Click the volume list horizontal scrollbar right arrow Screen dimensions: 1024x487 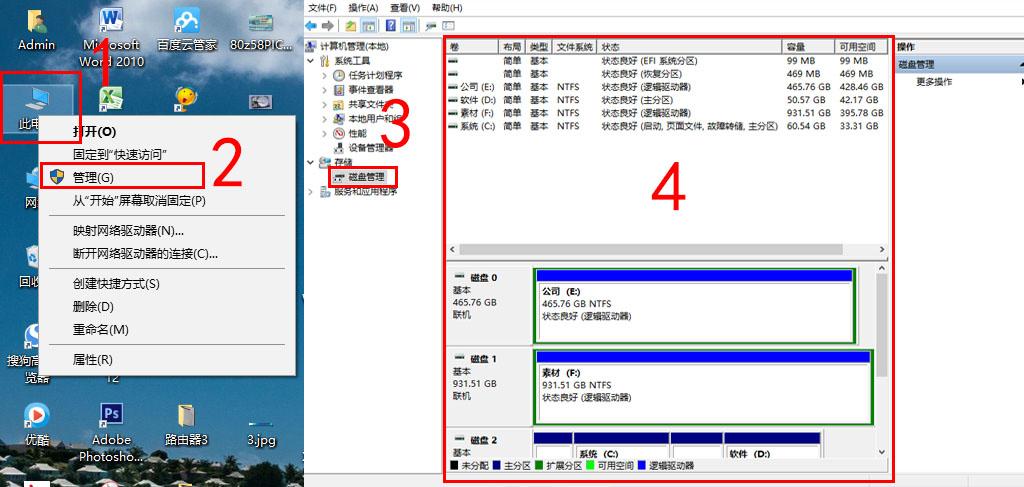coord(881,249)
